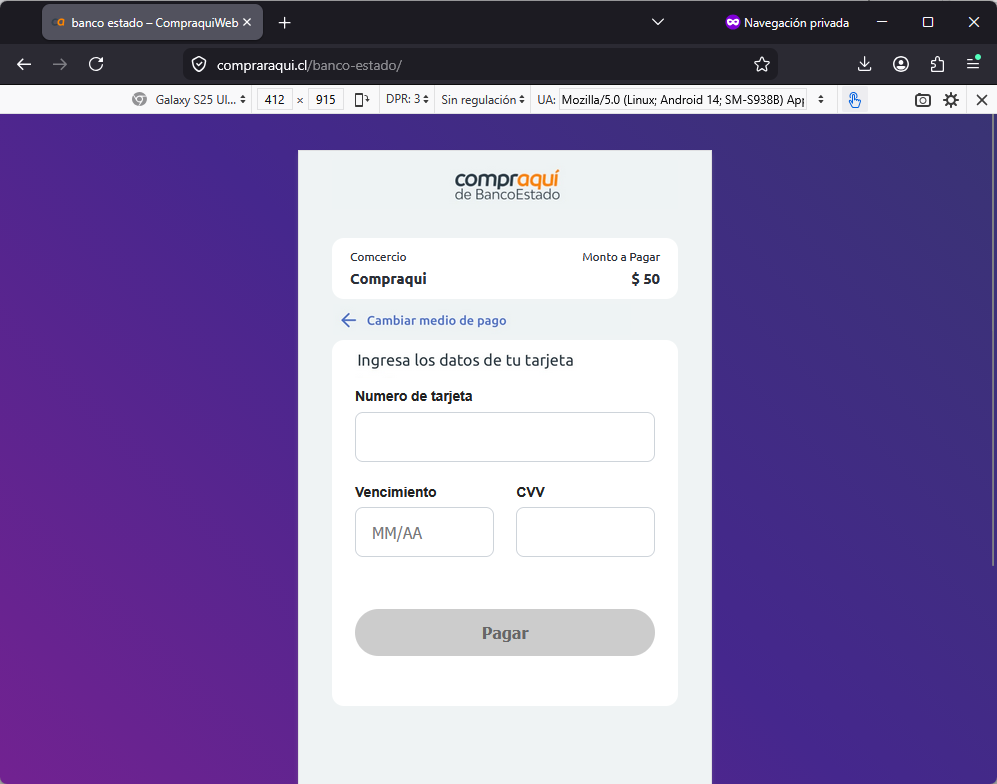Open responsive design mode settings gear
This screenshot has width=997, height=784.
click(951, 100)
